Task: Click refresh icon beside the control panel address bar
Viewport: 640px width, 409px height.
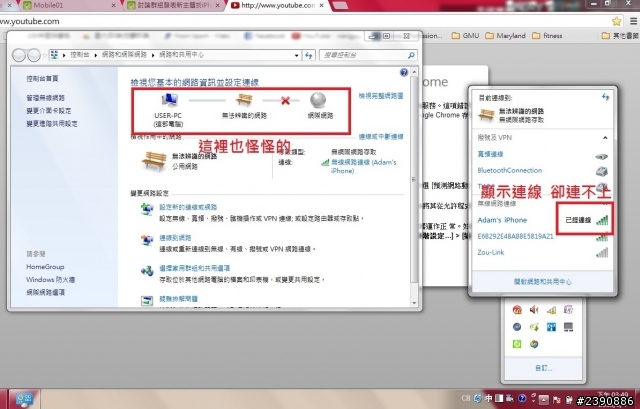Action: pos(309,55)
